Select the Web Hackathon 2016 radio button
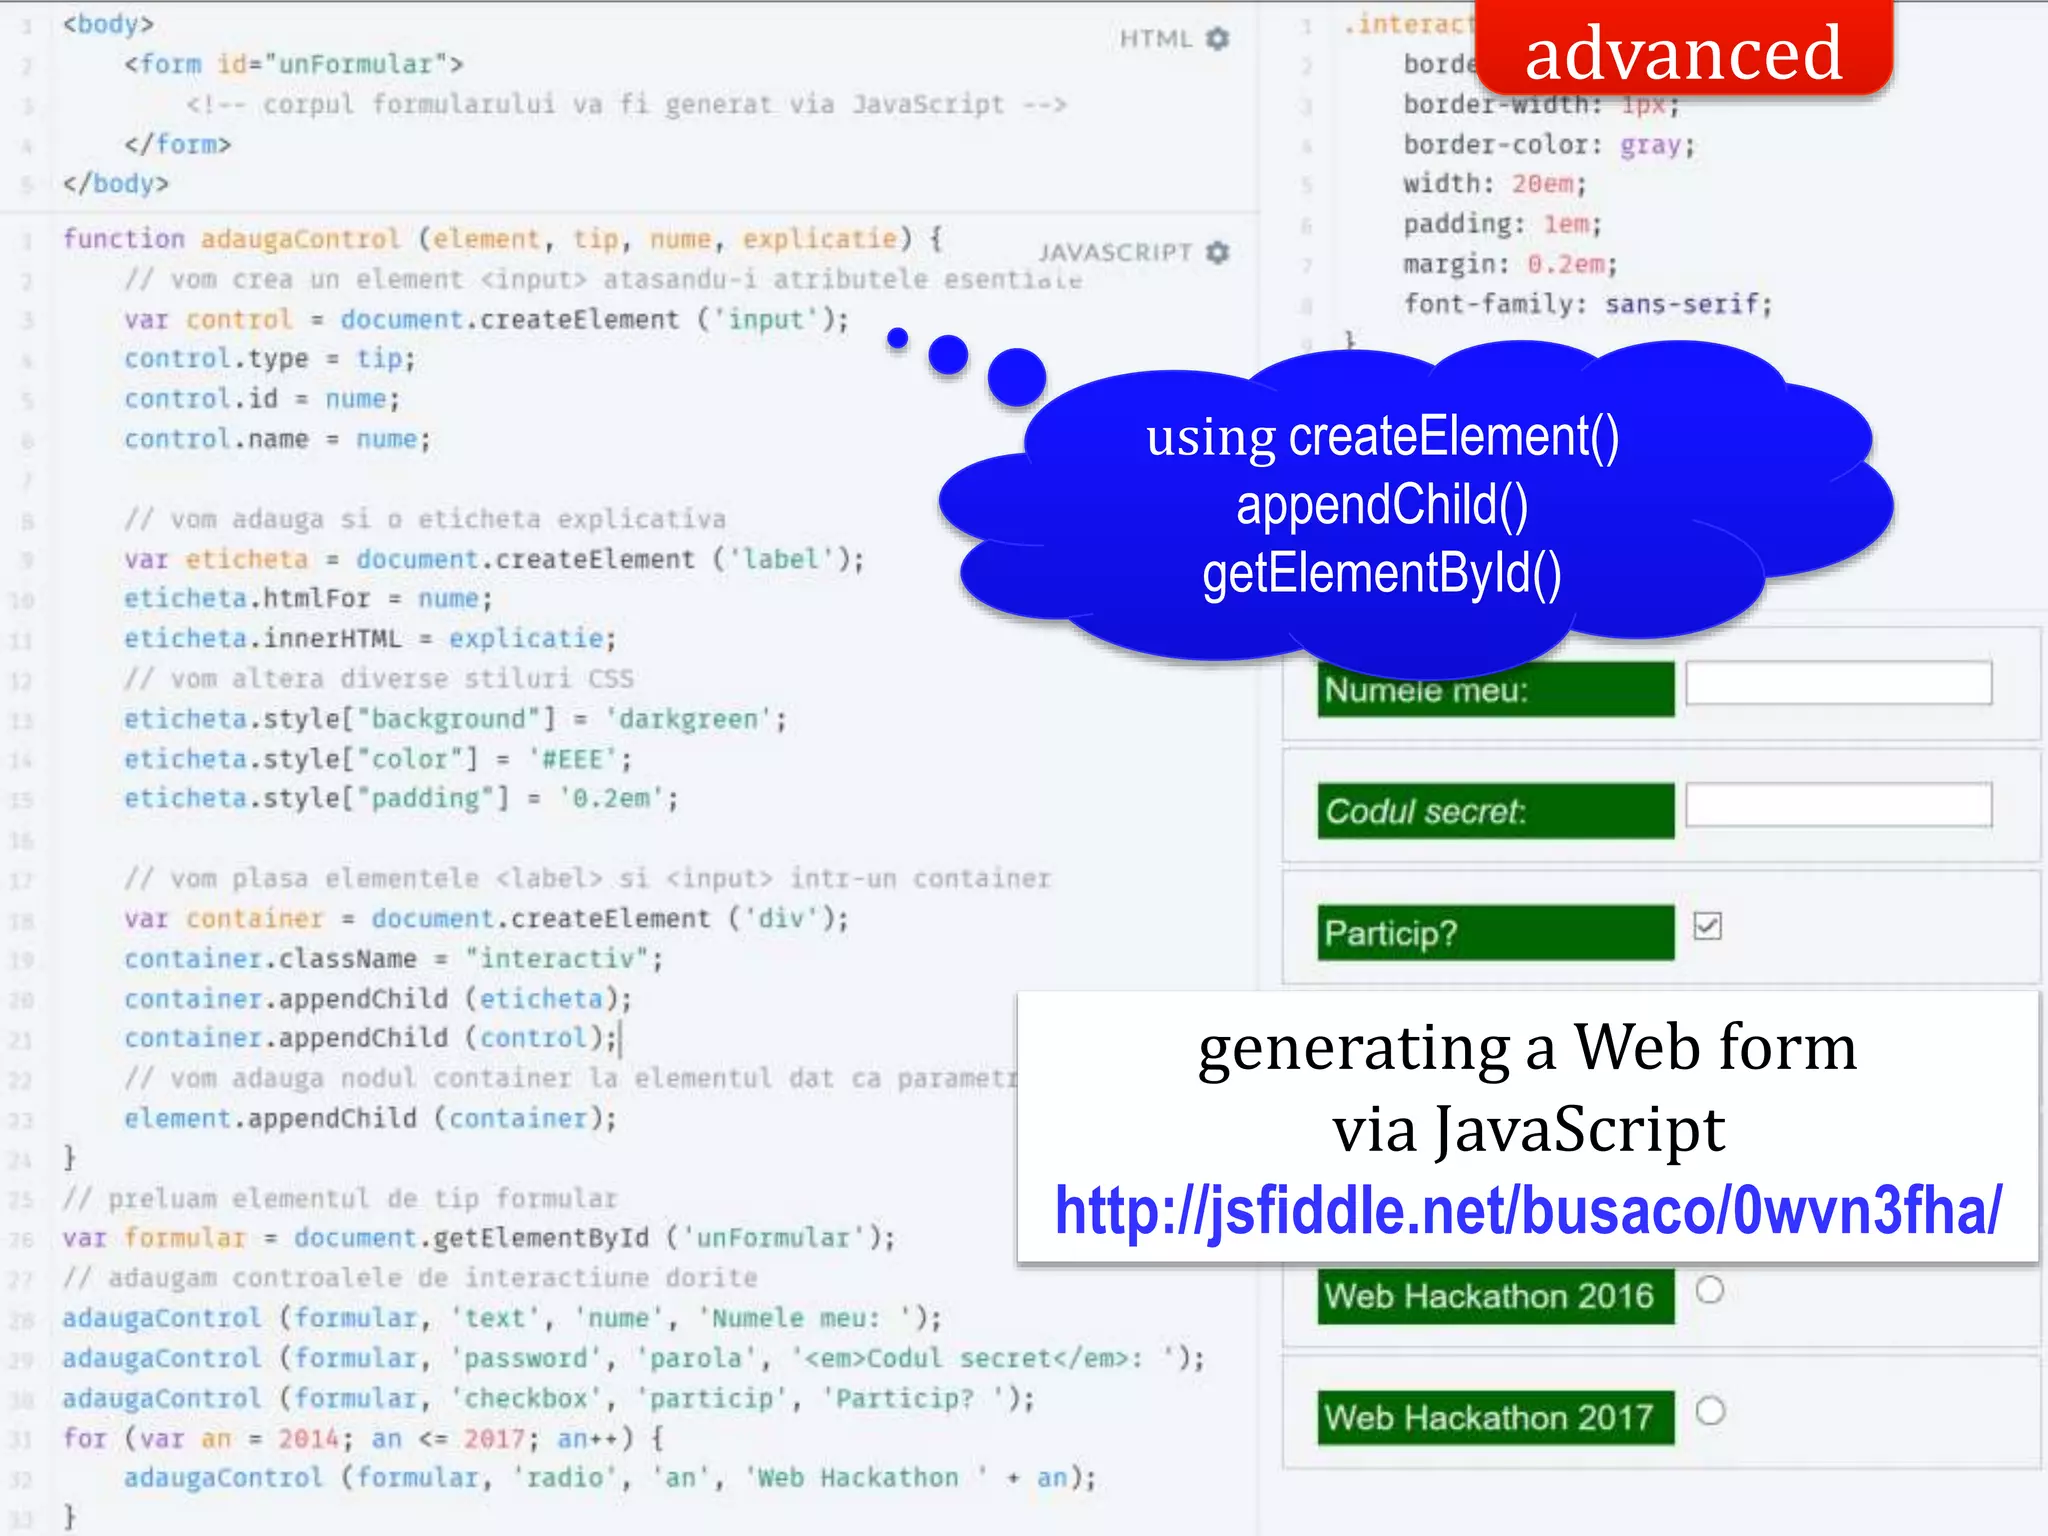This screenshot has width=2048, height=1536. point(1710,1290)
